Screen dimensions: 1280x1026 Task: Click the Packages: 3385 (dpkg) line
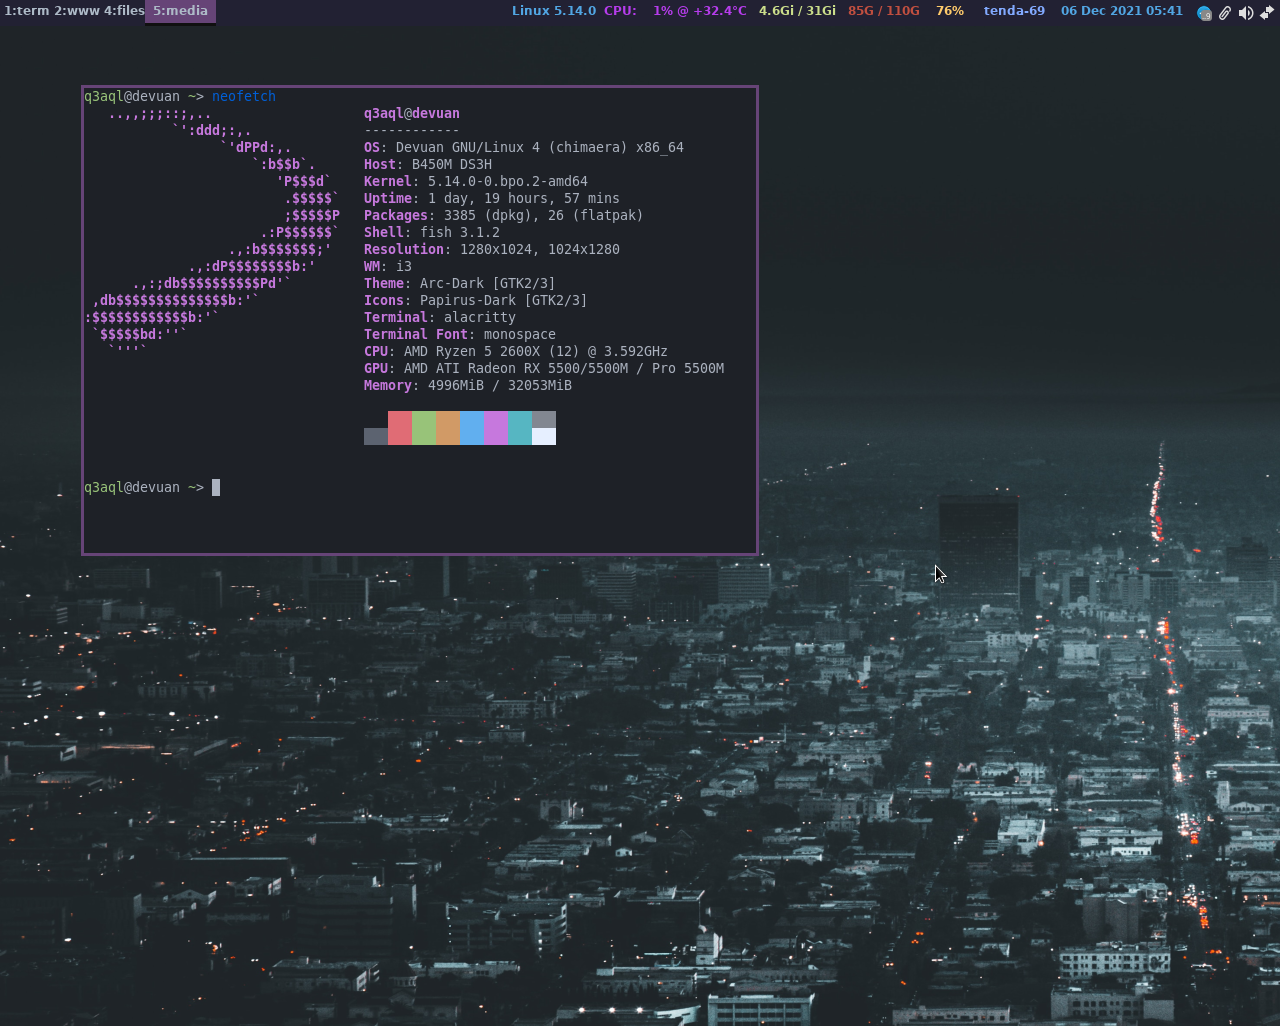tap(504, 215)
